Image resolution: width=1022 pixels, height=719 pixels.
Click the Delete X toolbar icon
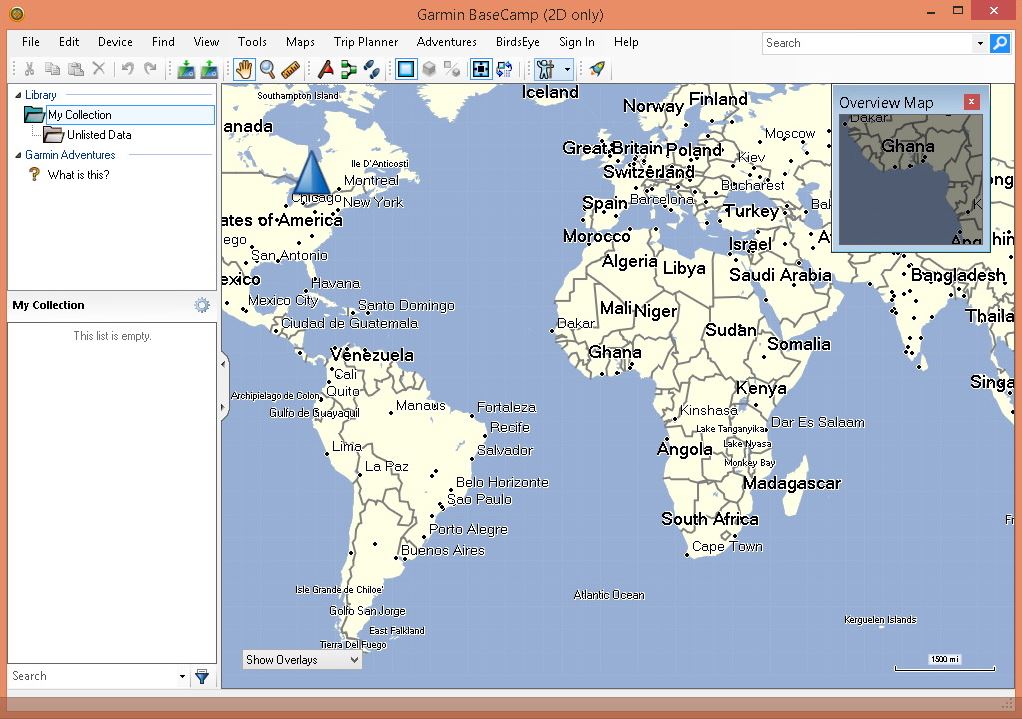coord(99,68)
